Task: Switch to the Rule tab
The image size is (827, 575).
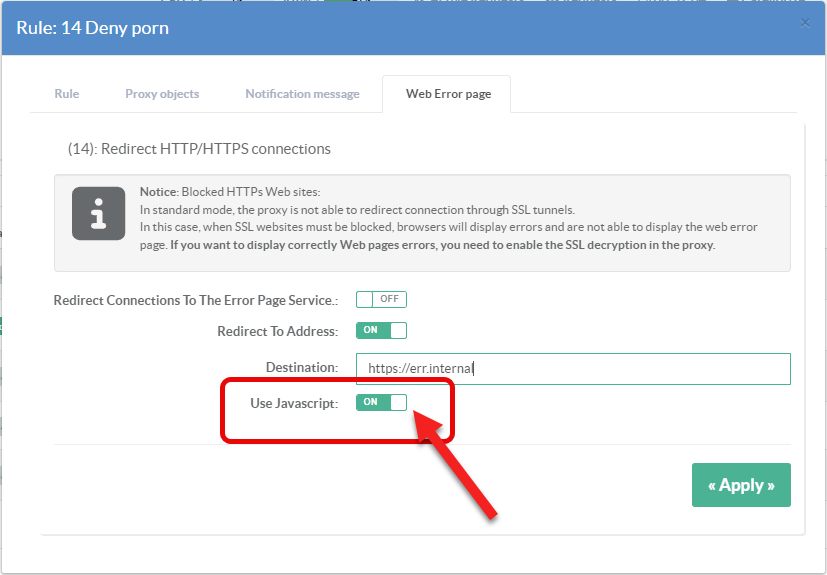Action: click(x=67, y=94)
